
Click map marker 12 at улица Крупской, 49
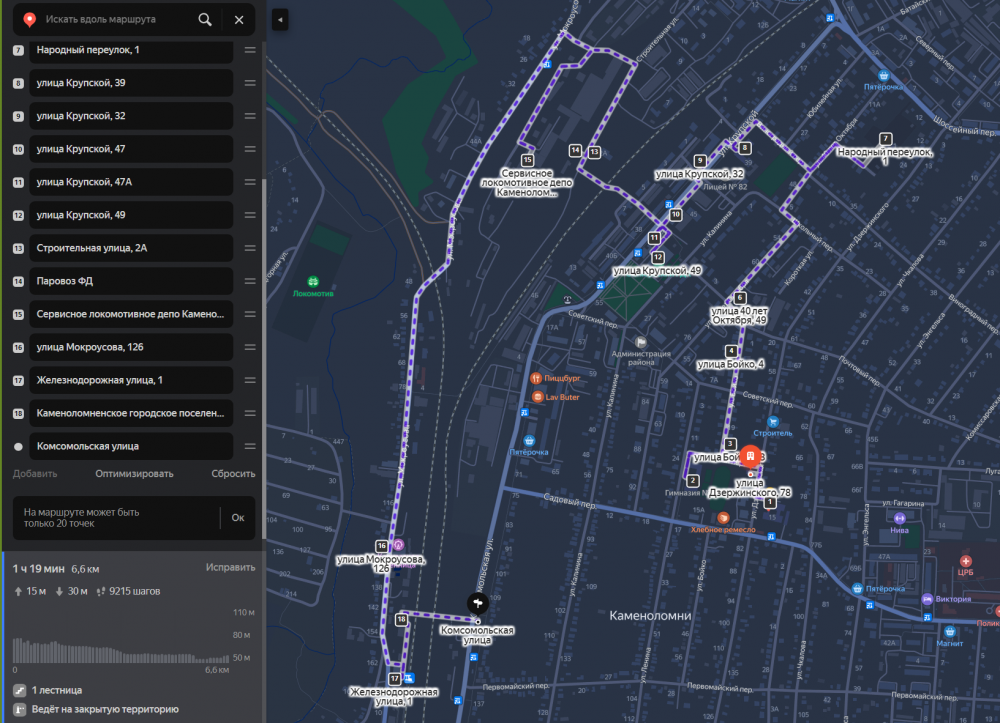pos(658,258)
